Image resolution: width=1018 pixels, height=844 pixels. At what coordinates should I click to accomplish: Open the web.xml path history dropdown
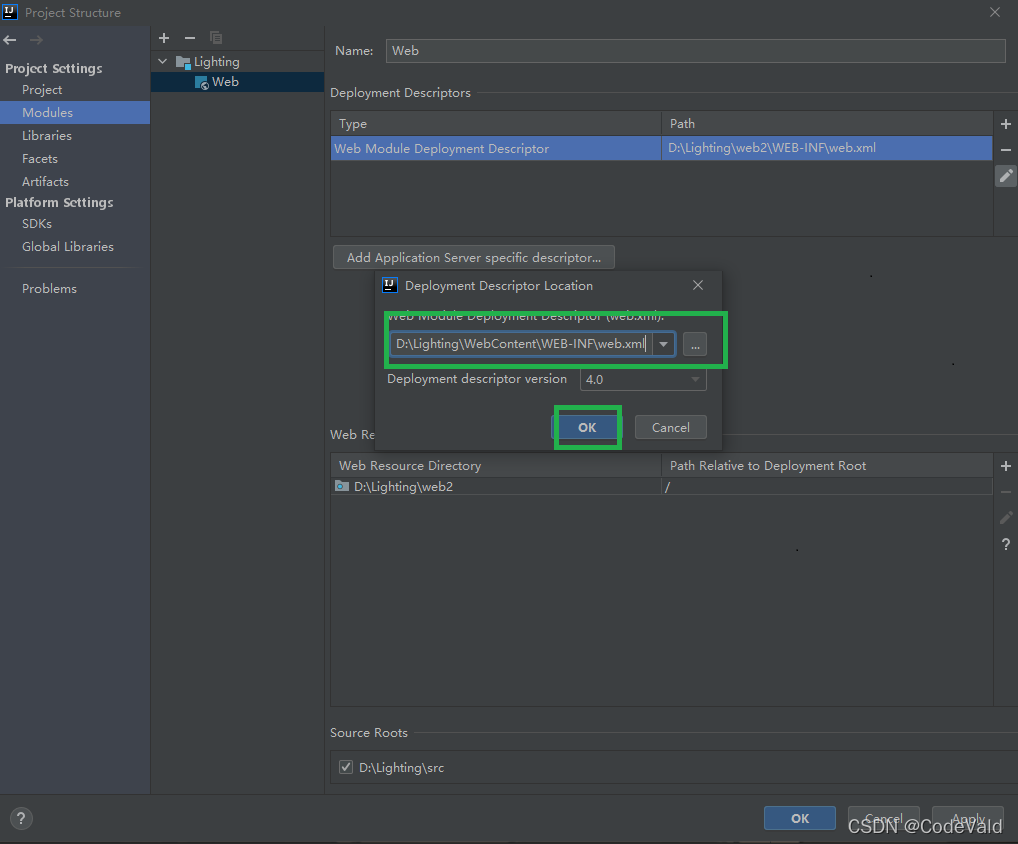point(664,344)
